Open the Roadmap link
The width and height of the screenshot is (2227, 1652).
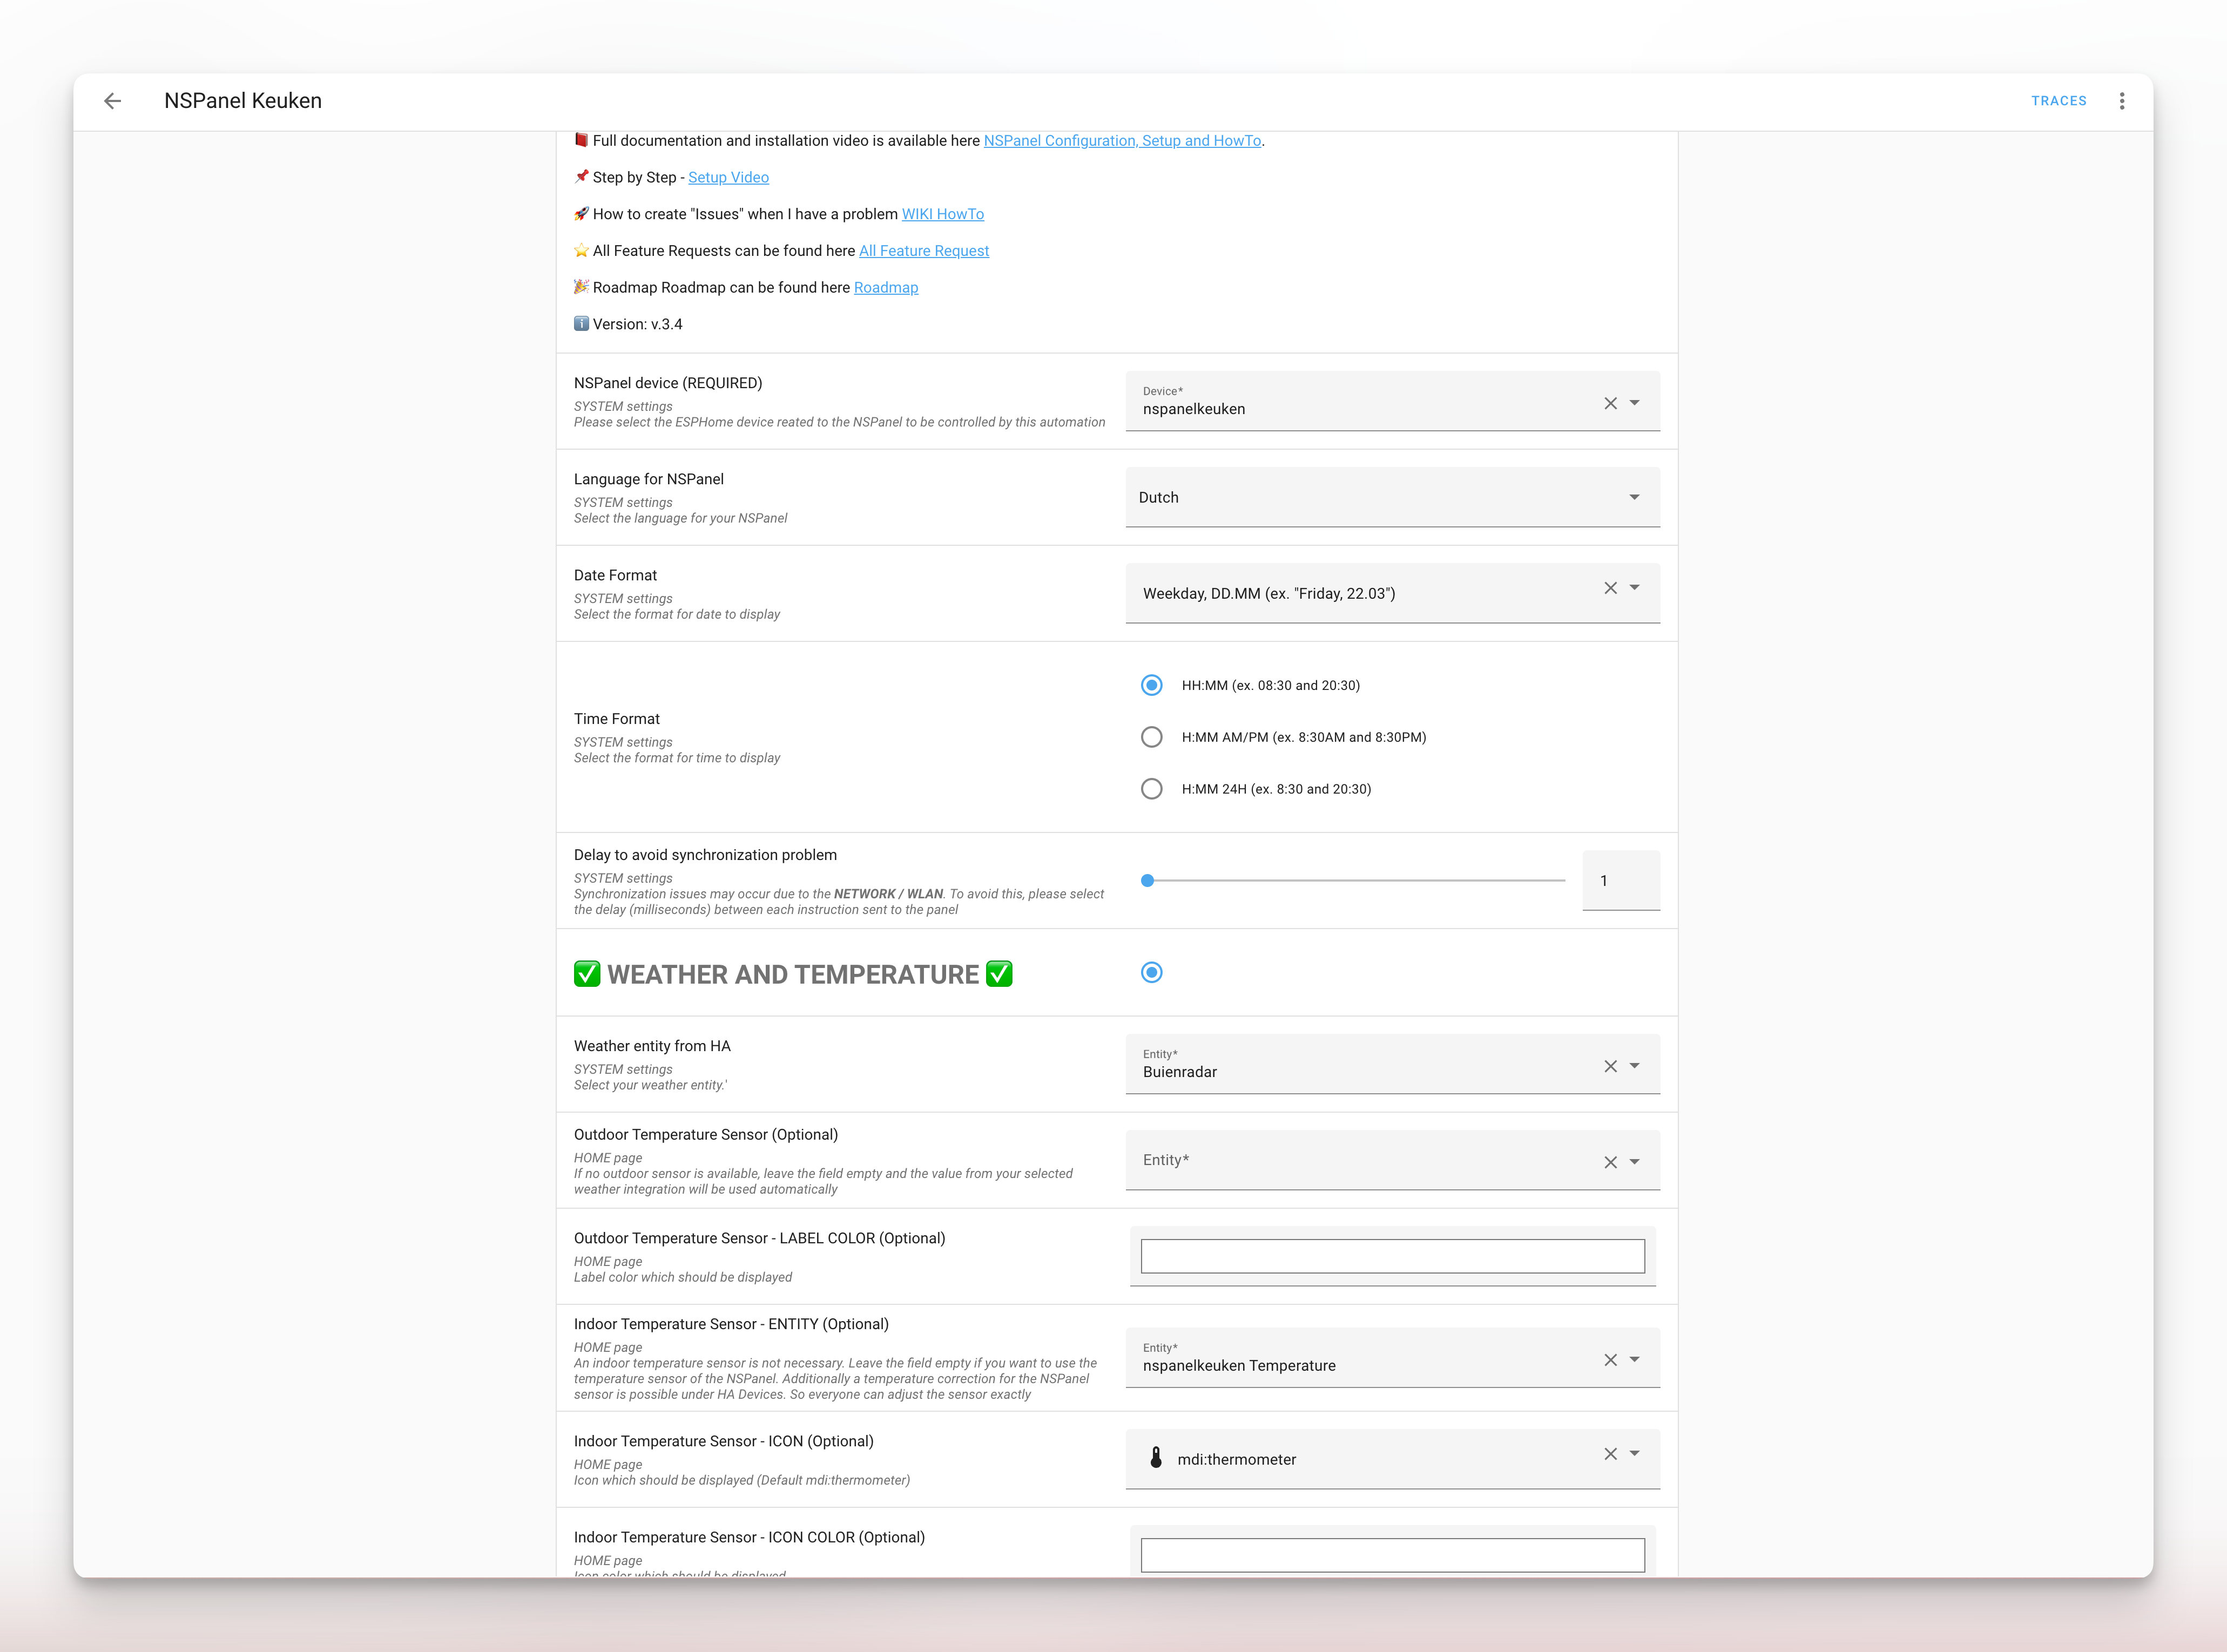[885, 287]
